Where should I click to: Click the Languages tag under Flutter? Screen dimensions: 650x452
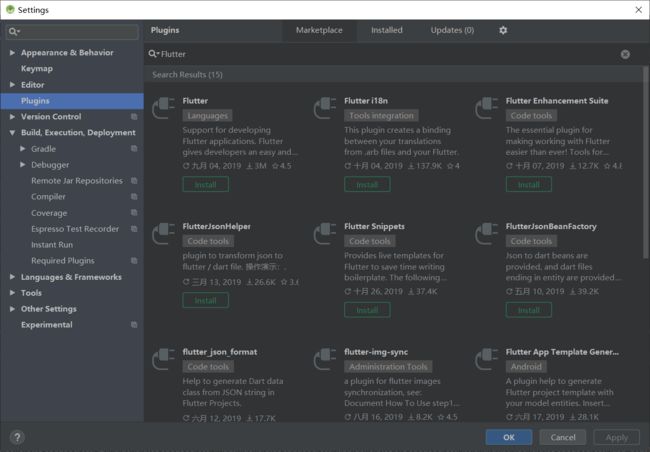[x=207, y=116]
